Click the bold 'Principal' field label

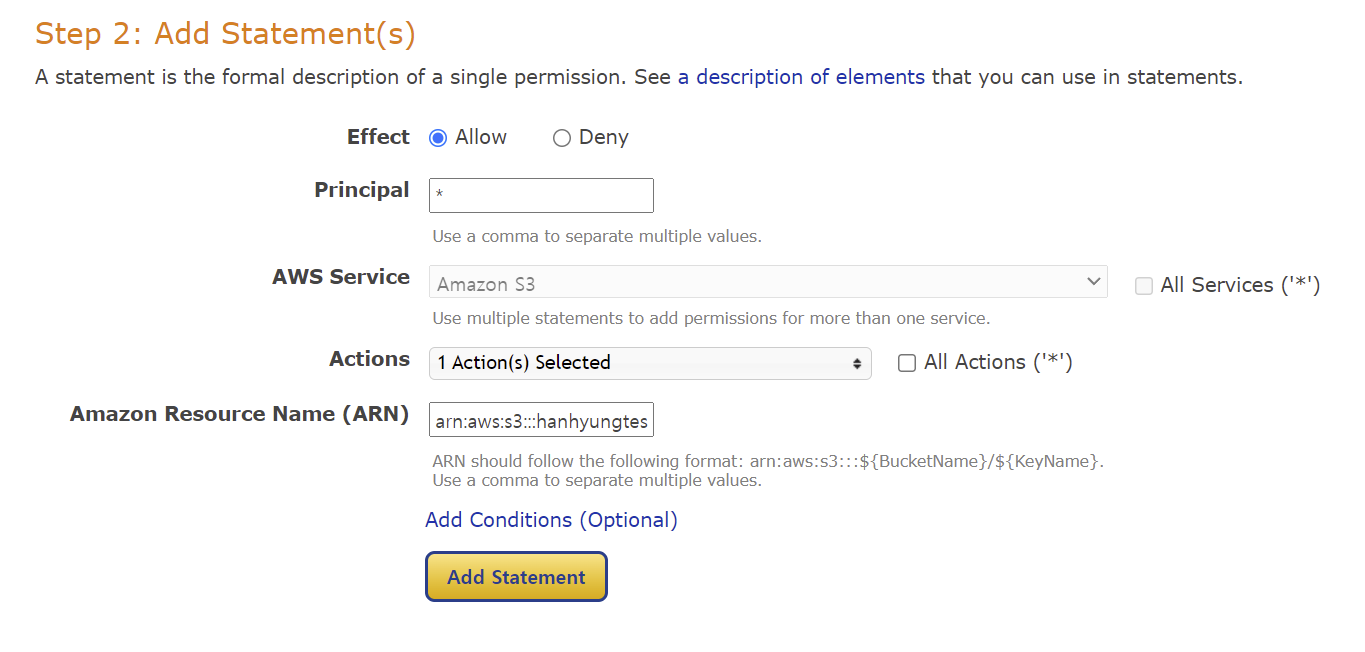point(361,190)
